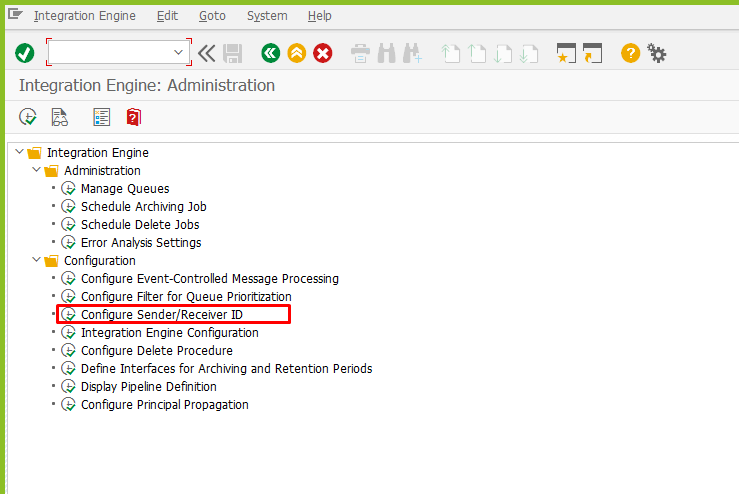
Task: Click the Last Page icon
Action: pyautogui.click(x=528, y=53)
